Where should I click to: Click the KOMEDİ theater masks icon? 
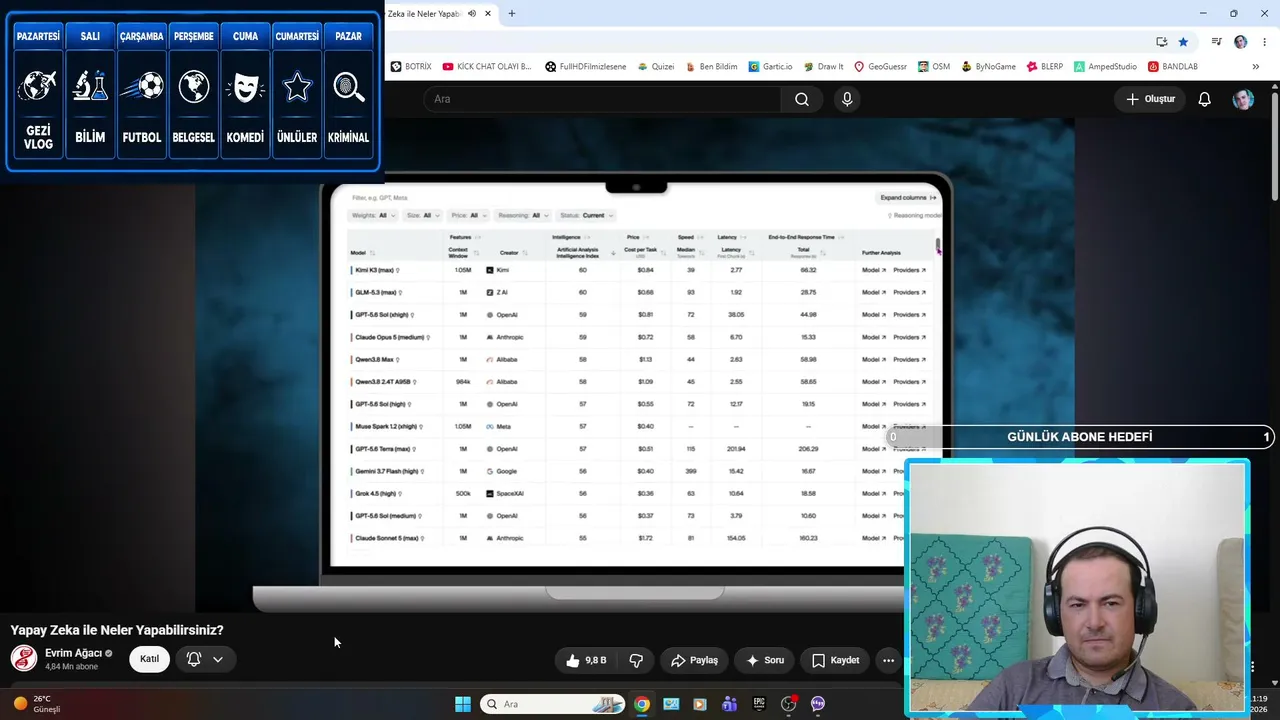[245, 86]
